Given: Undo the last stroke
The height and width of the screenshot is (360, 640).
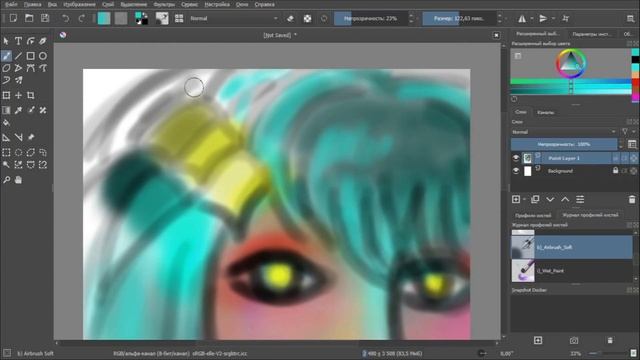Looking at the screenshot, I should pos(65,18).
